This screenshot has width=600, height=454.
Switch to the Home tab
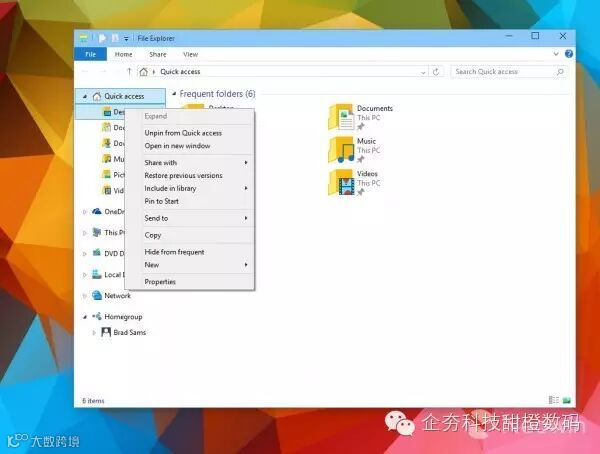pos(123,54)
